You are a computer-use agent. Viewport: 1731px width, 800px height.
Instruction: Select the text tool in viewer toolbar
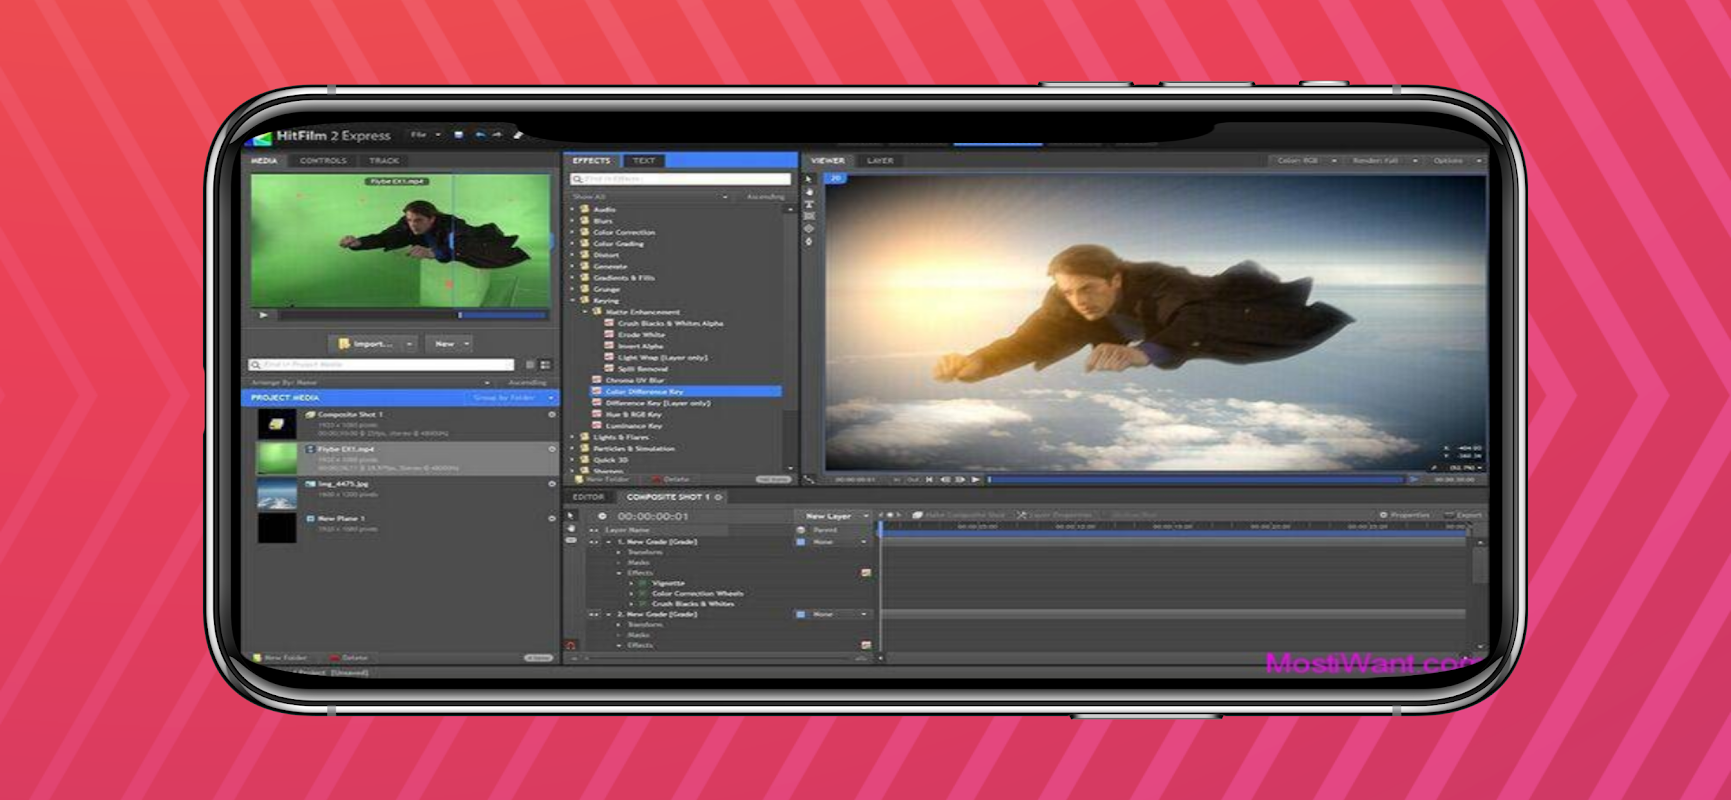809,204
